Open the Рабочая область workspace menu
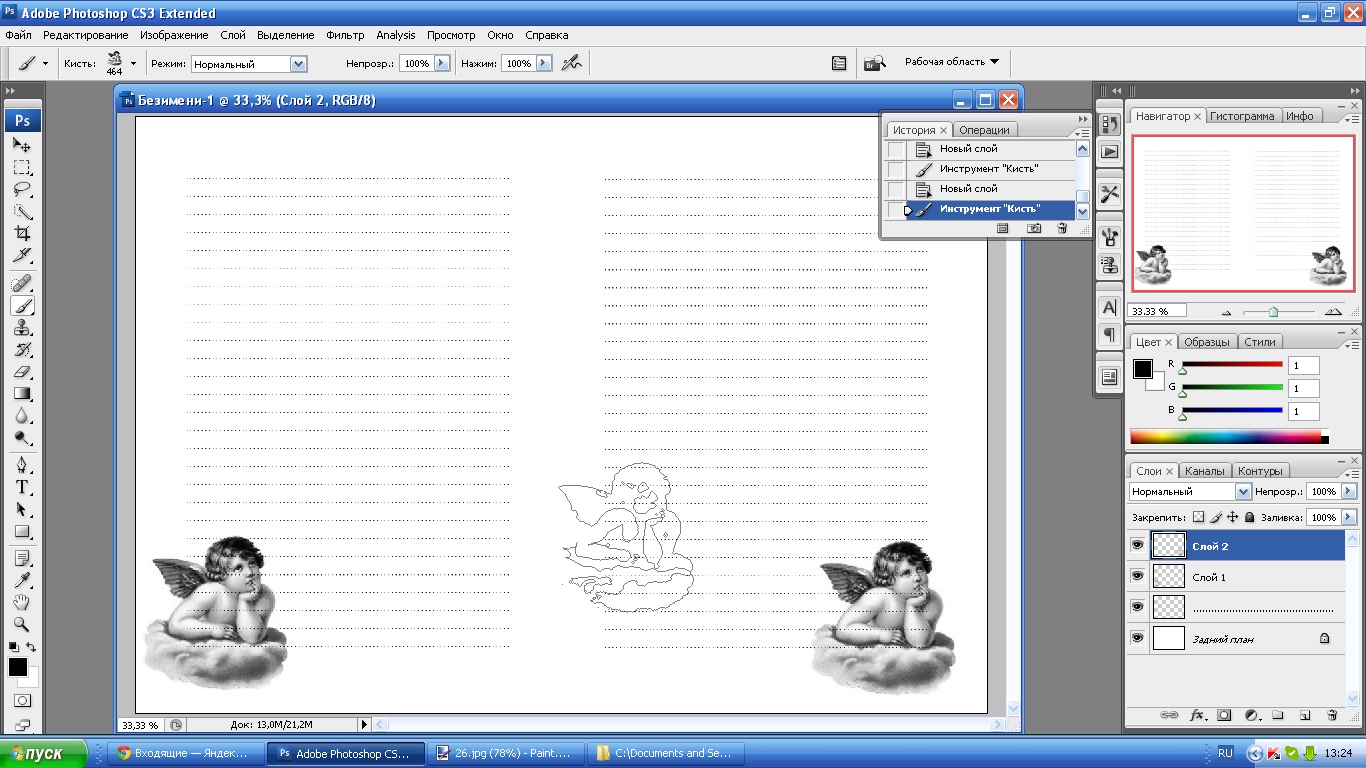 (951, 62)
